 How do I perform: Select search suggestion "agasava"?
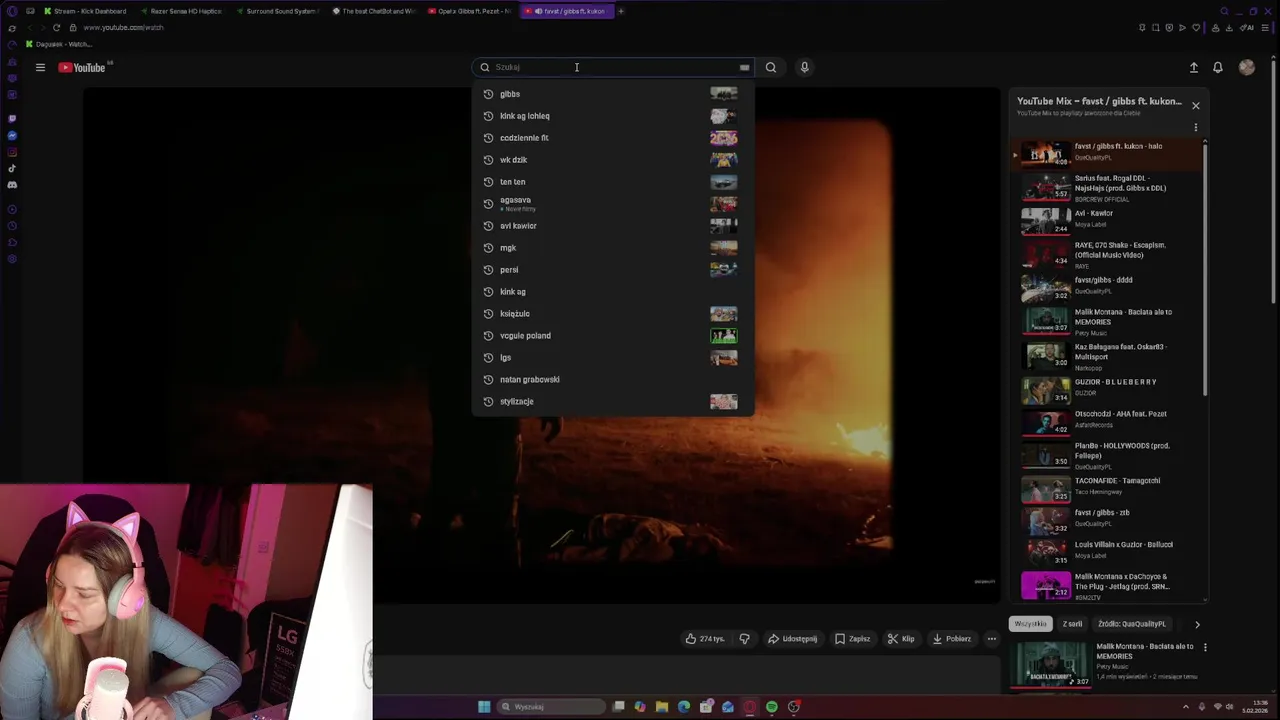pyautogui.click(x=613, y=204)
